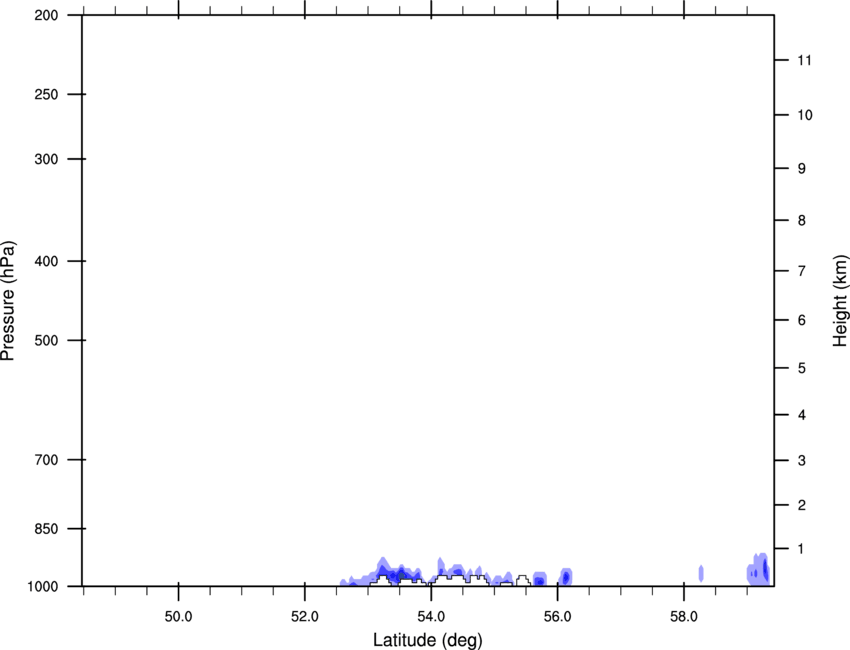Image resolution: width=850 pixels, height=650 pixels.
Task: Click the 56.0 latitude label
Action: pyautogui.click(x=558, y=617)
